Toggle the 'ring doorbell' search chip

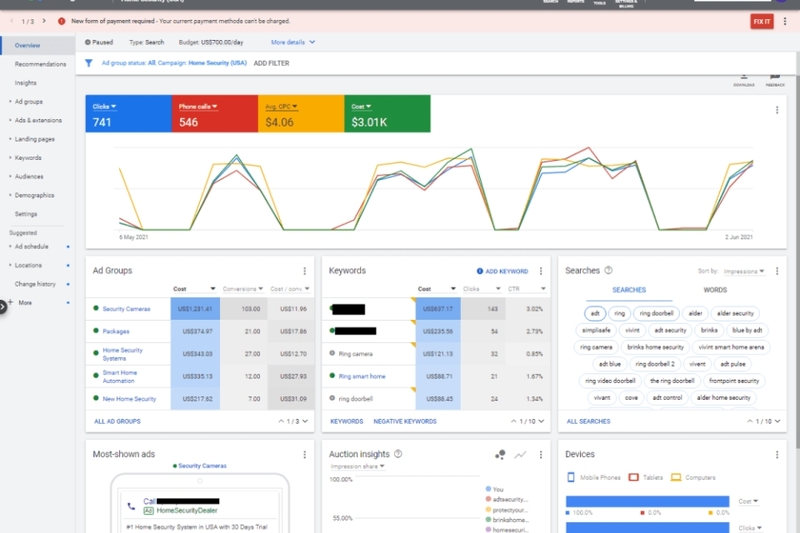tap(658, 313)
